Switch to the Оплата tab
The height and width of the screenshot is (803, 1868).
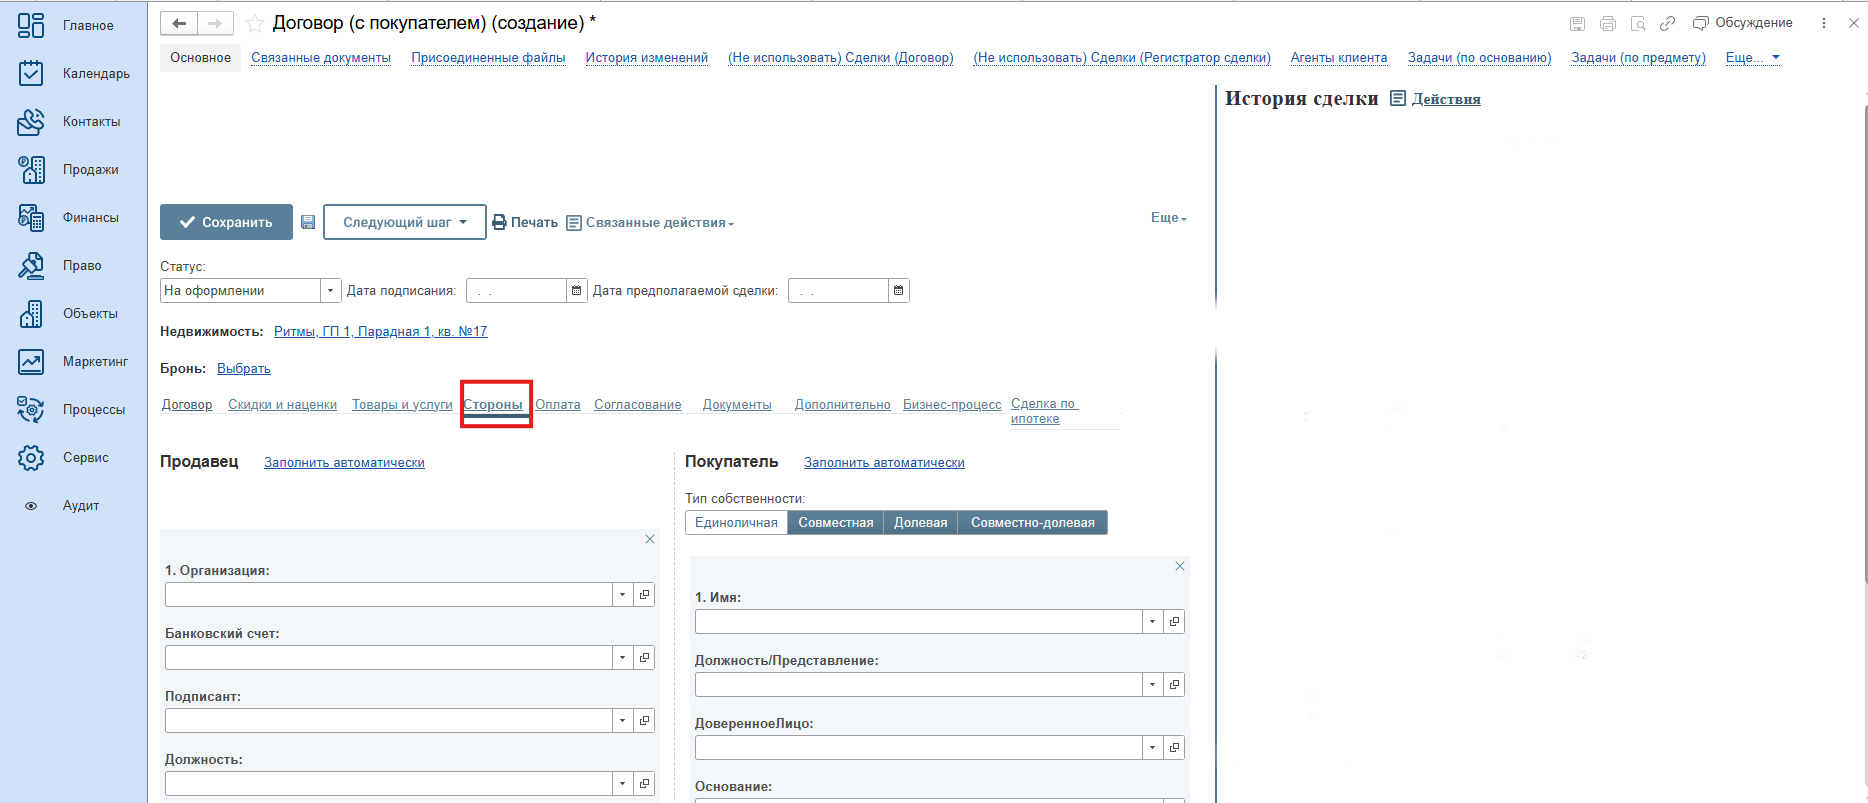tap(557, 405)
